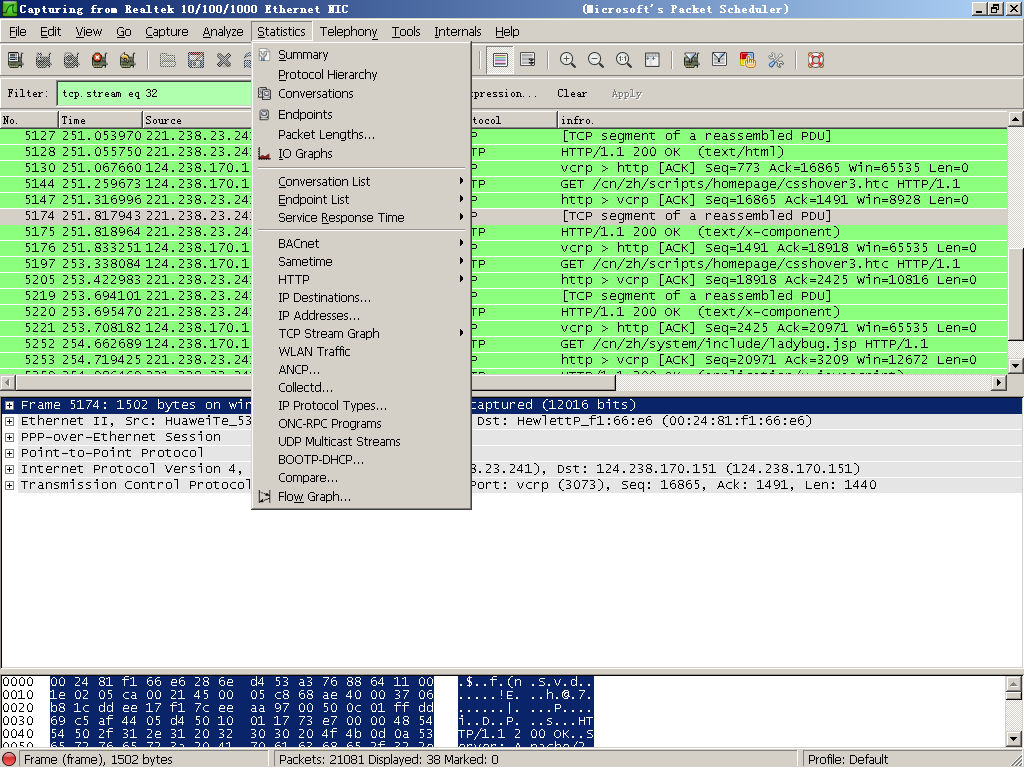1024x768 pixels.
Task: Toggle auto scroll in live capture
Action: tap(528, 60)
